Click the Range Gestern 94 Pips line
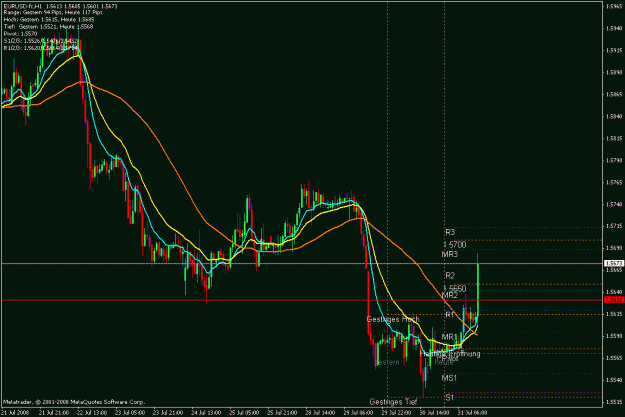 pos(53,13)
